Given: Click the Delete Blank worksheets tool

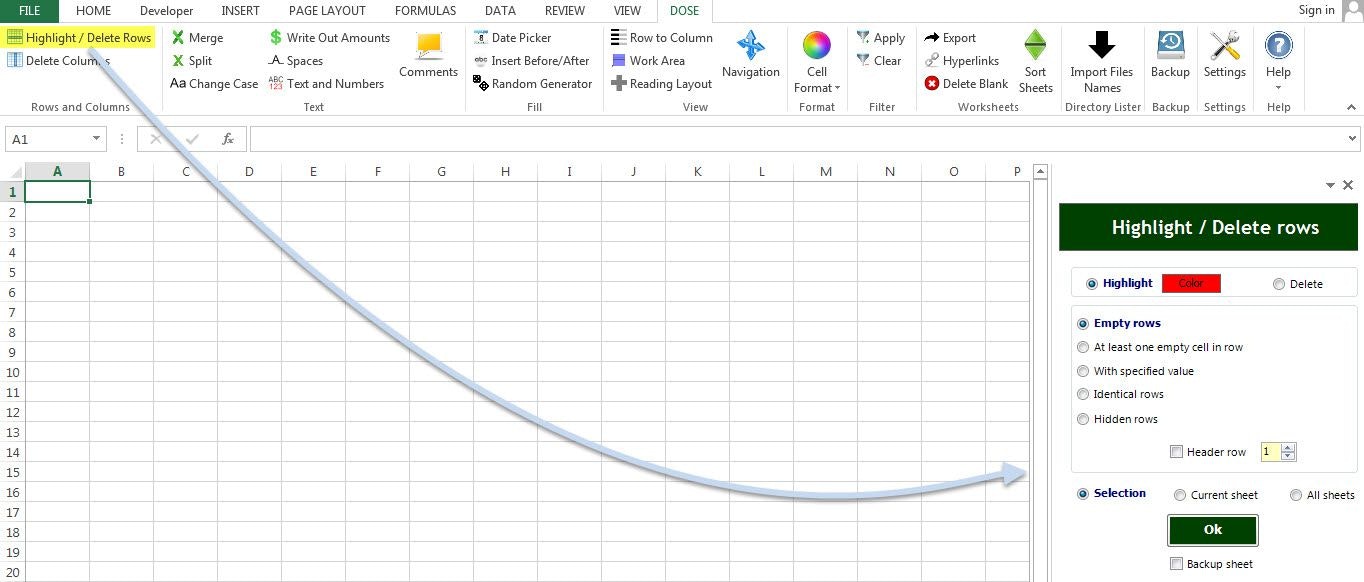Looking at the screenshot, I should [x=966, y=84].
